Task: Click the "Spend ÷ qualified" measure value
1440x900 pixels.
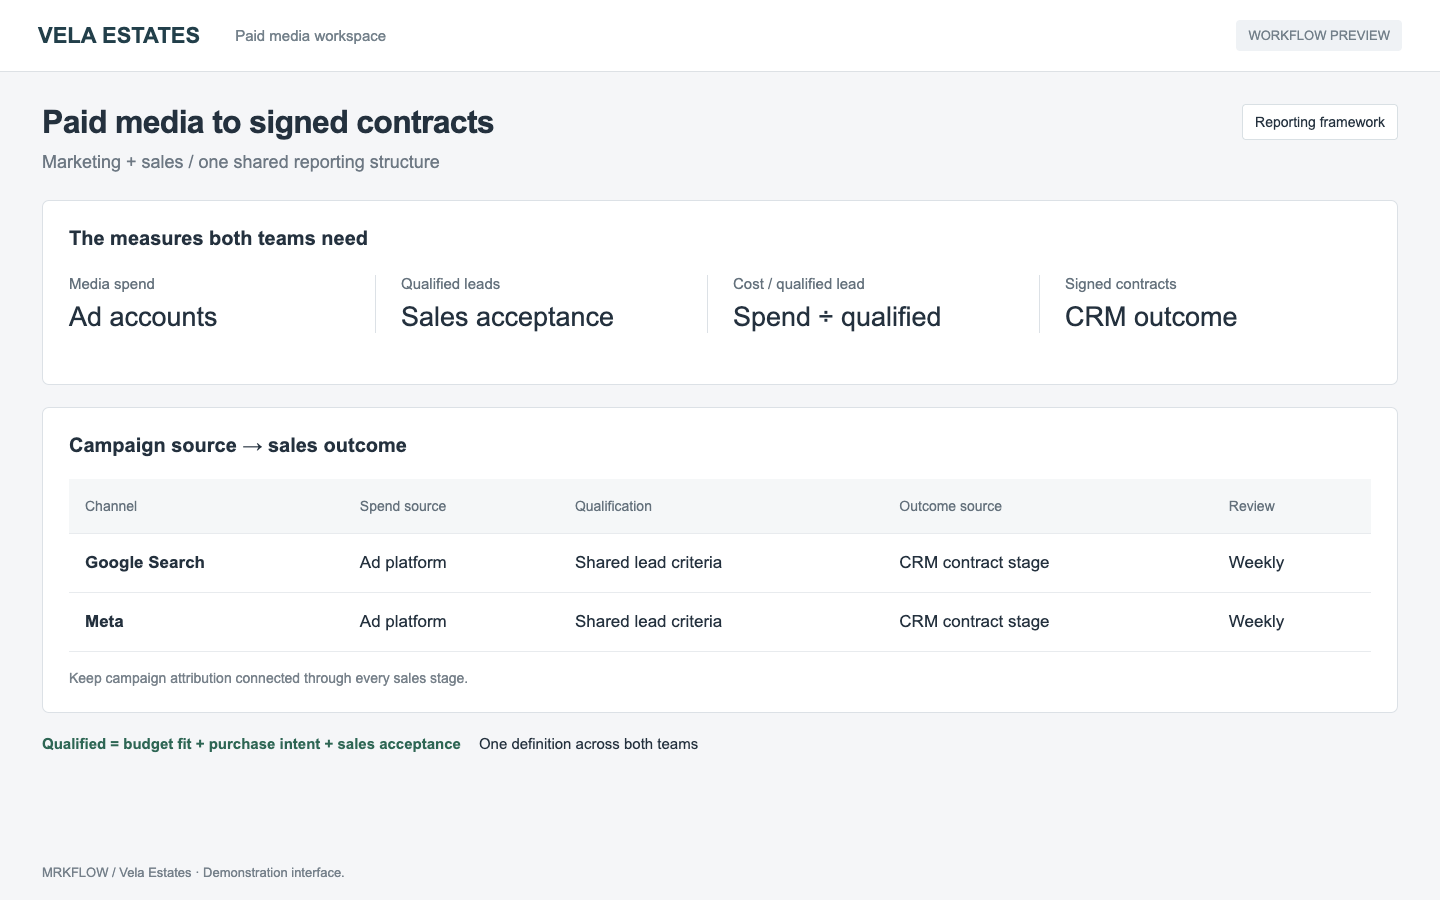Action: point(837,317)
